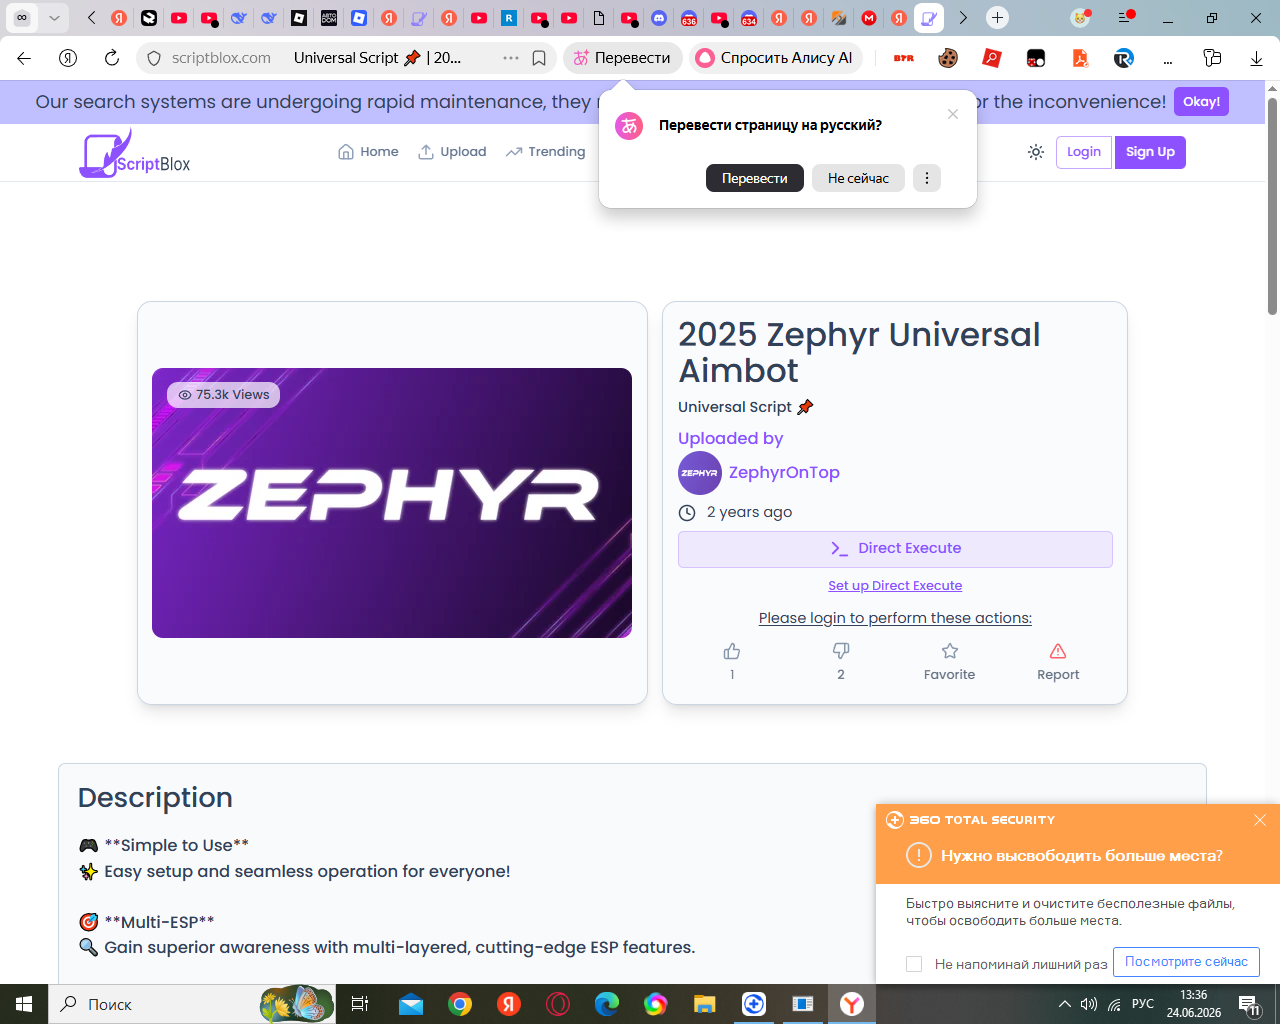Open the translate popup options menu

click(927, 178)
